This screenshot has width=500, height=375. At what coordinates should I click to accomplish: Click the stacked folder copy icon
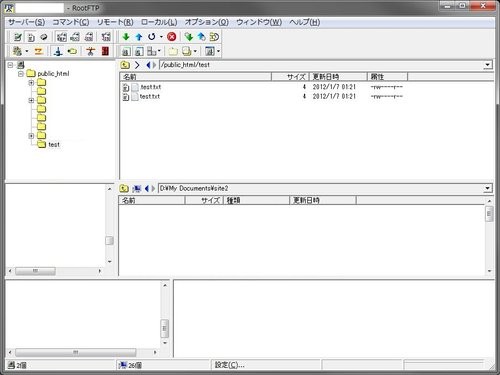187,51
